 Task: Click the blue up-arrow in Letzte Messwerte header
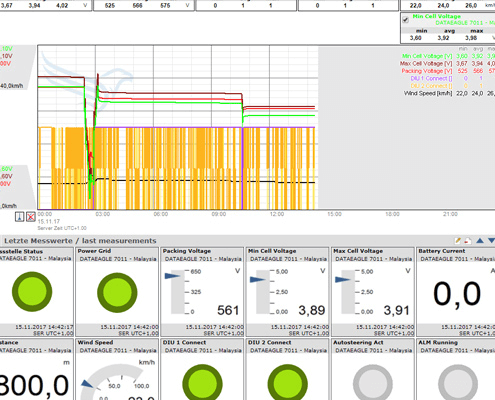coord(480,240)
